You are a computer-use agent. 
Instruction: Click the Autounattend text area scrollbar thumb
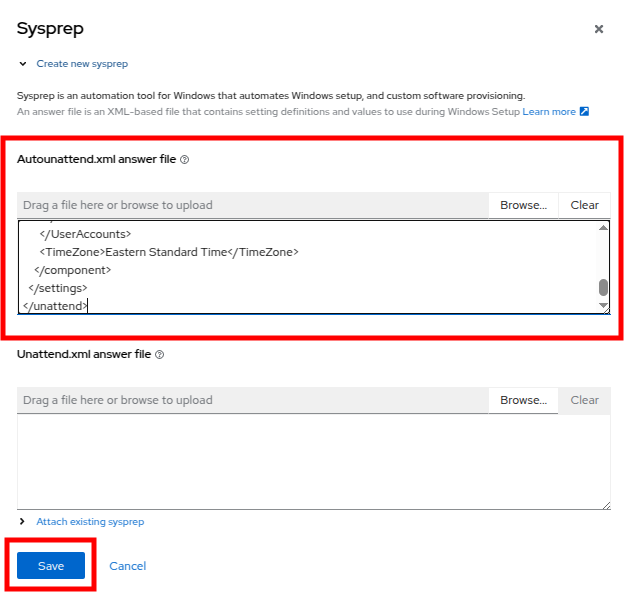(603, 287)
